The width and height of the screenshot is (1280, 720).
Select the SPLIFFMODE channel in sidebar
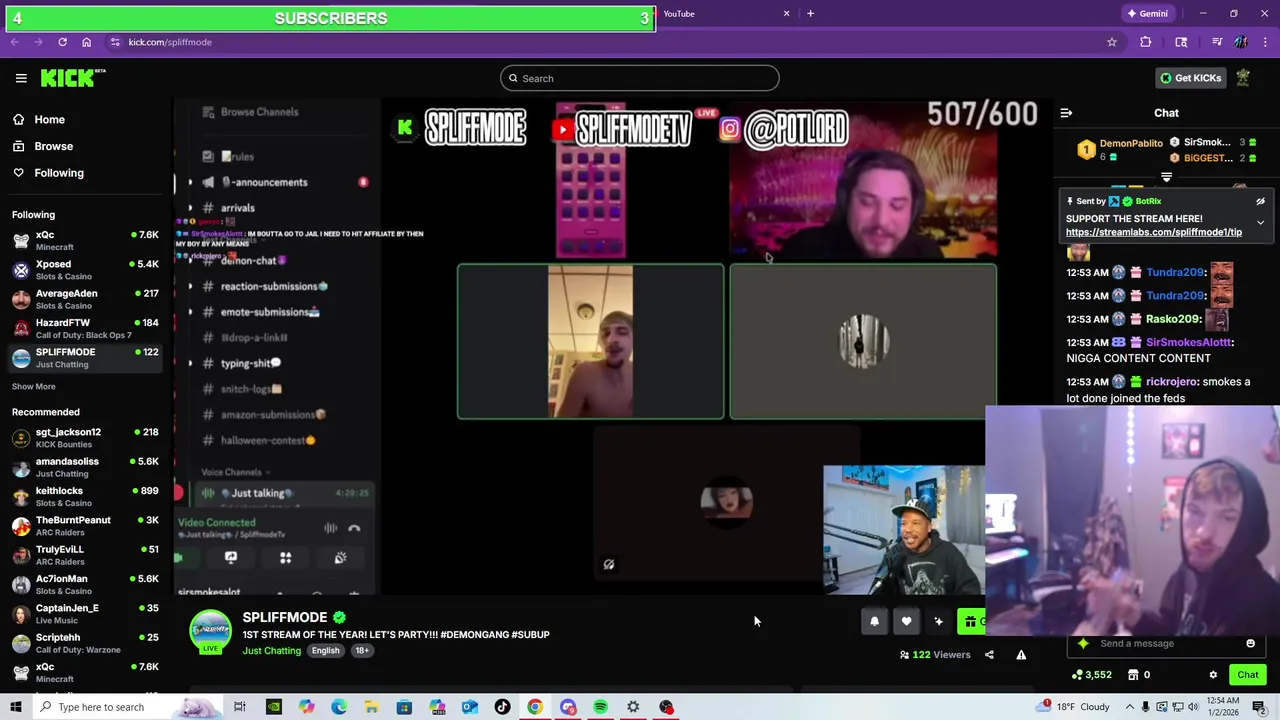pyautogui.click(x=85, y=358)
